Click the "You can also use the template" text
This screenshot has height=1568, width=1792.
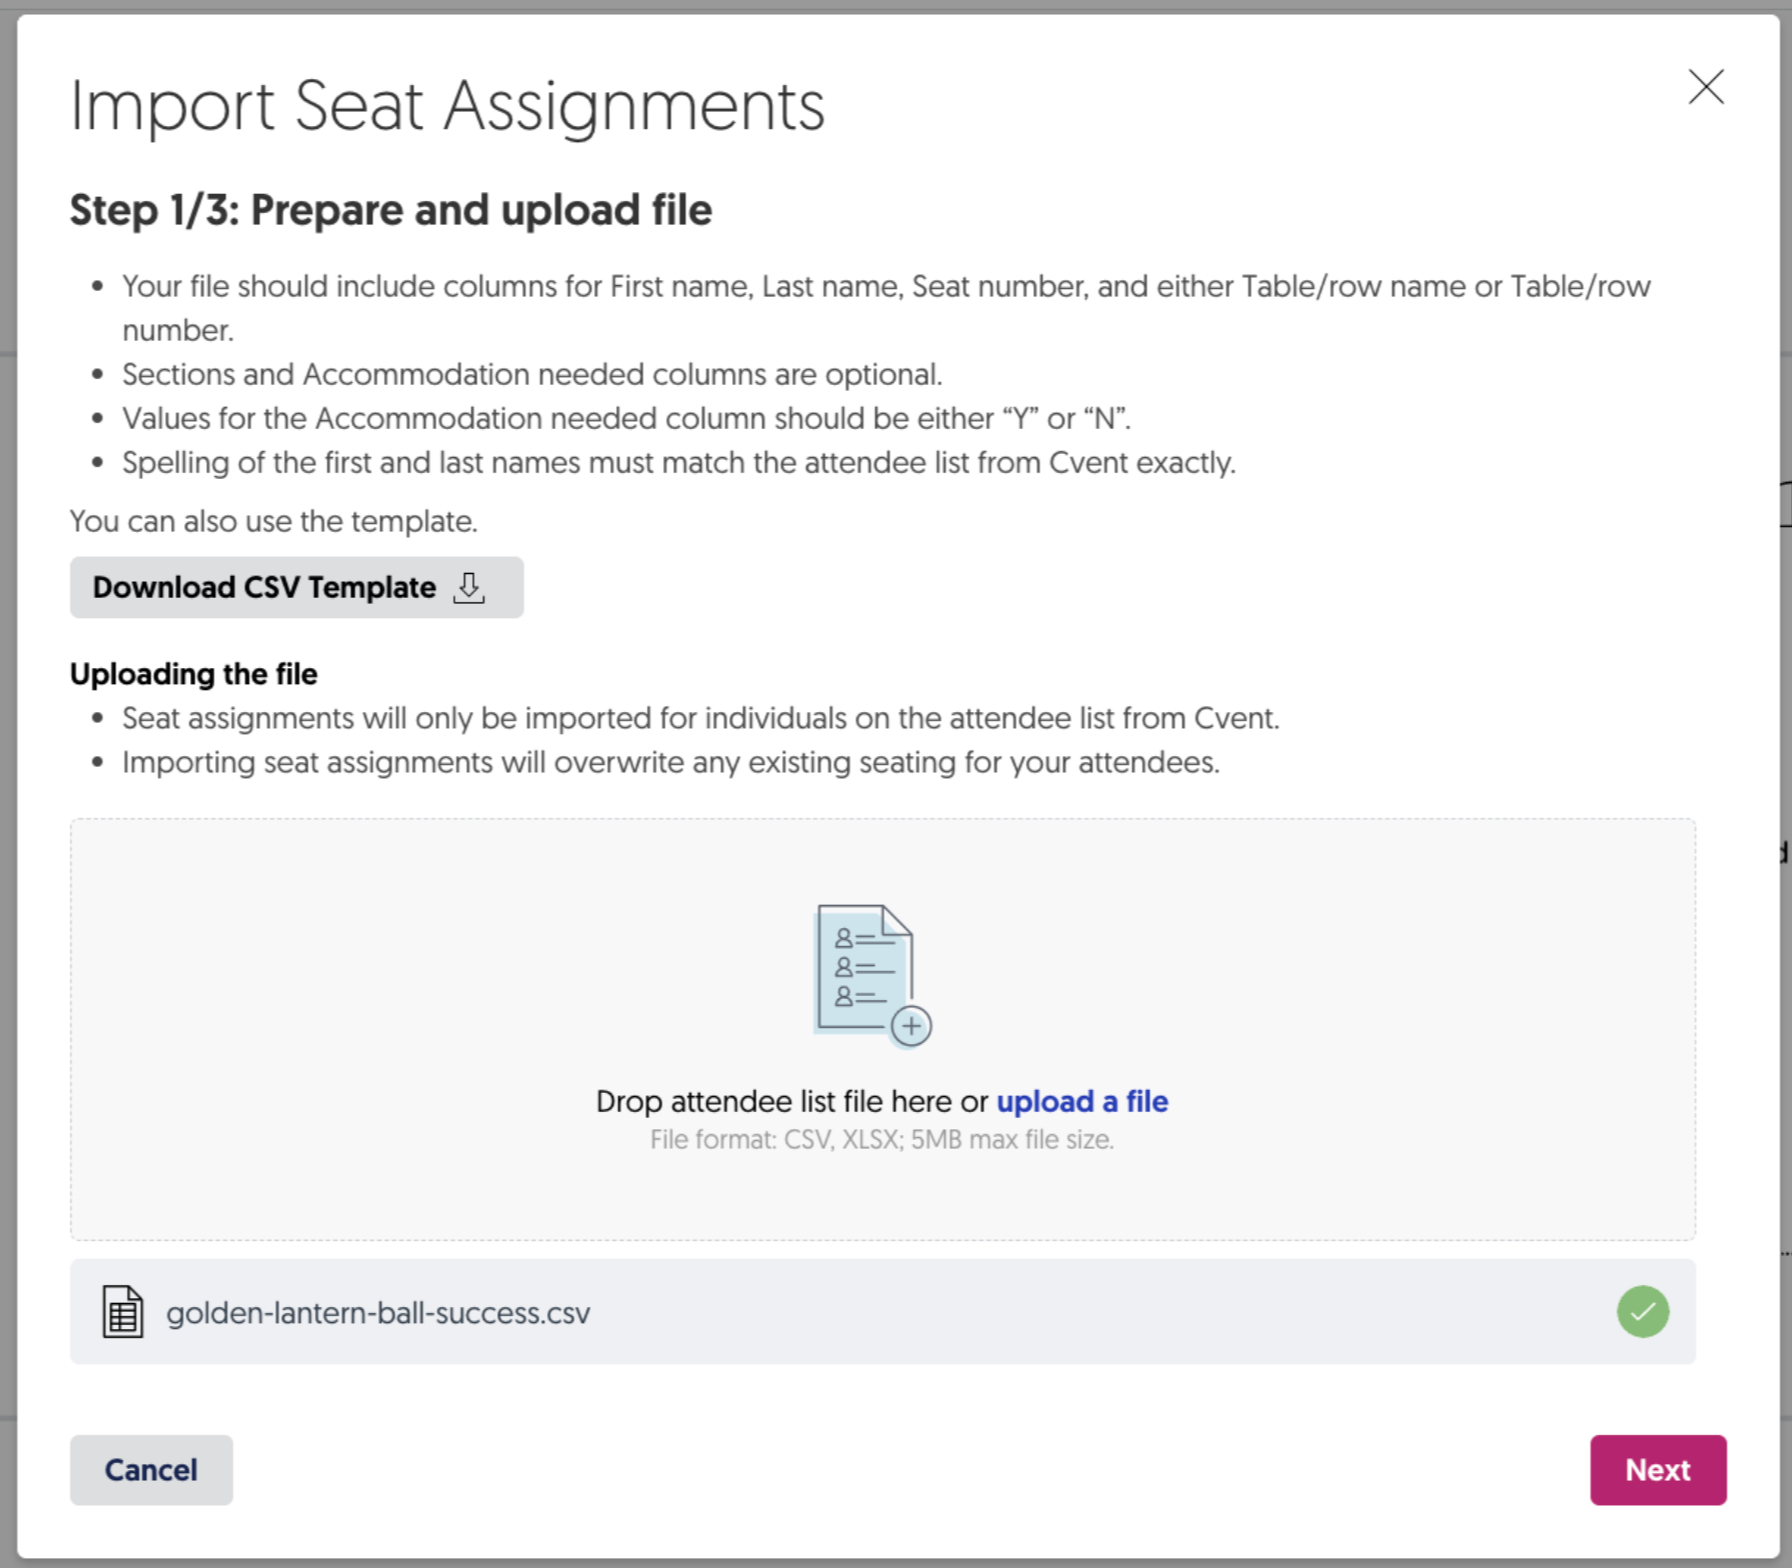click(x=274, y=521)
